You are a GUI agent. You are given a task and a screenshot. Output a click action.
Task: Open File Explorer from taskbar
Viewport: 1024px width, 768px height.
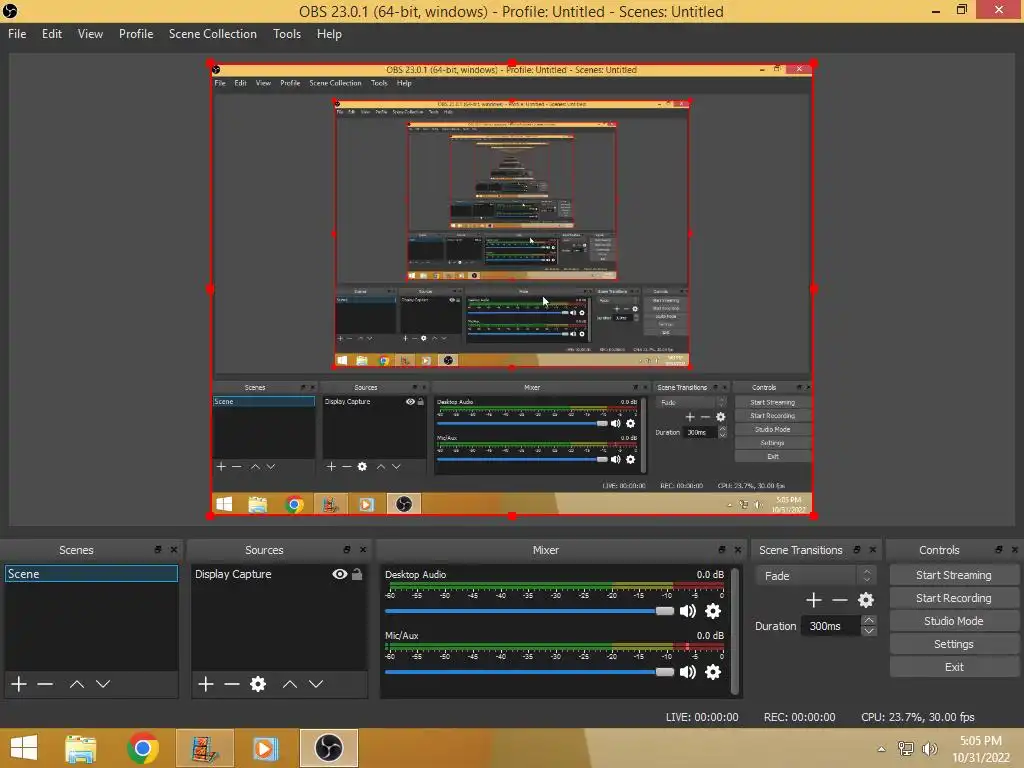tap(81, 748)
